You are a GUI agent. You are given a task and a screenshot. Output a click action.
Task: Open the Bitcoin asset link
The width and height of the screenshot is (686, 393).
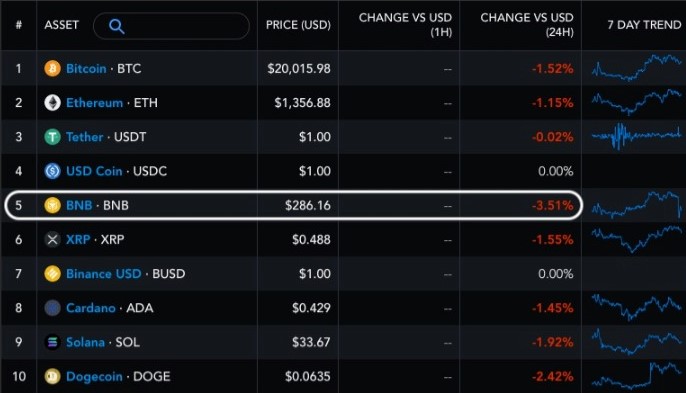86,69
